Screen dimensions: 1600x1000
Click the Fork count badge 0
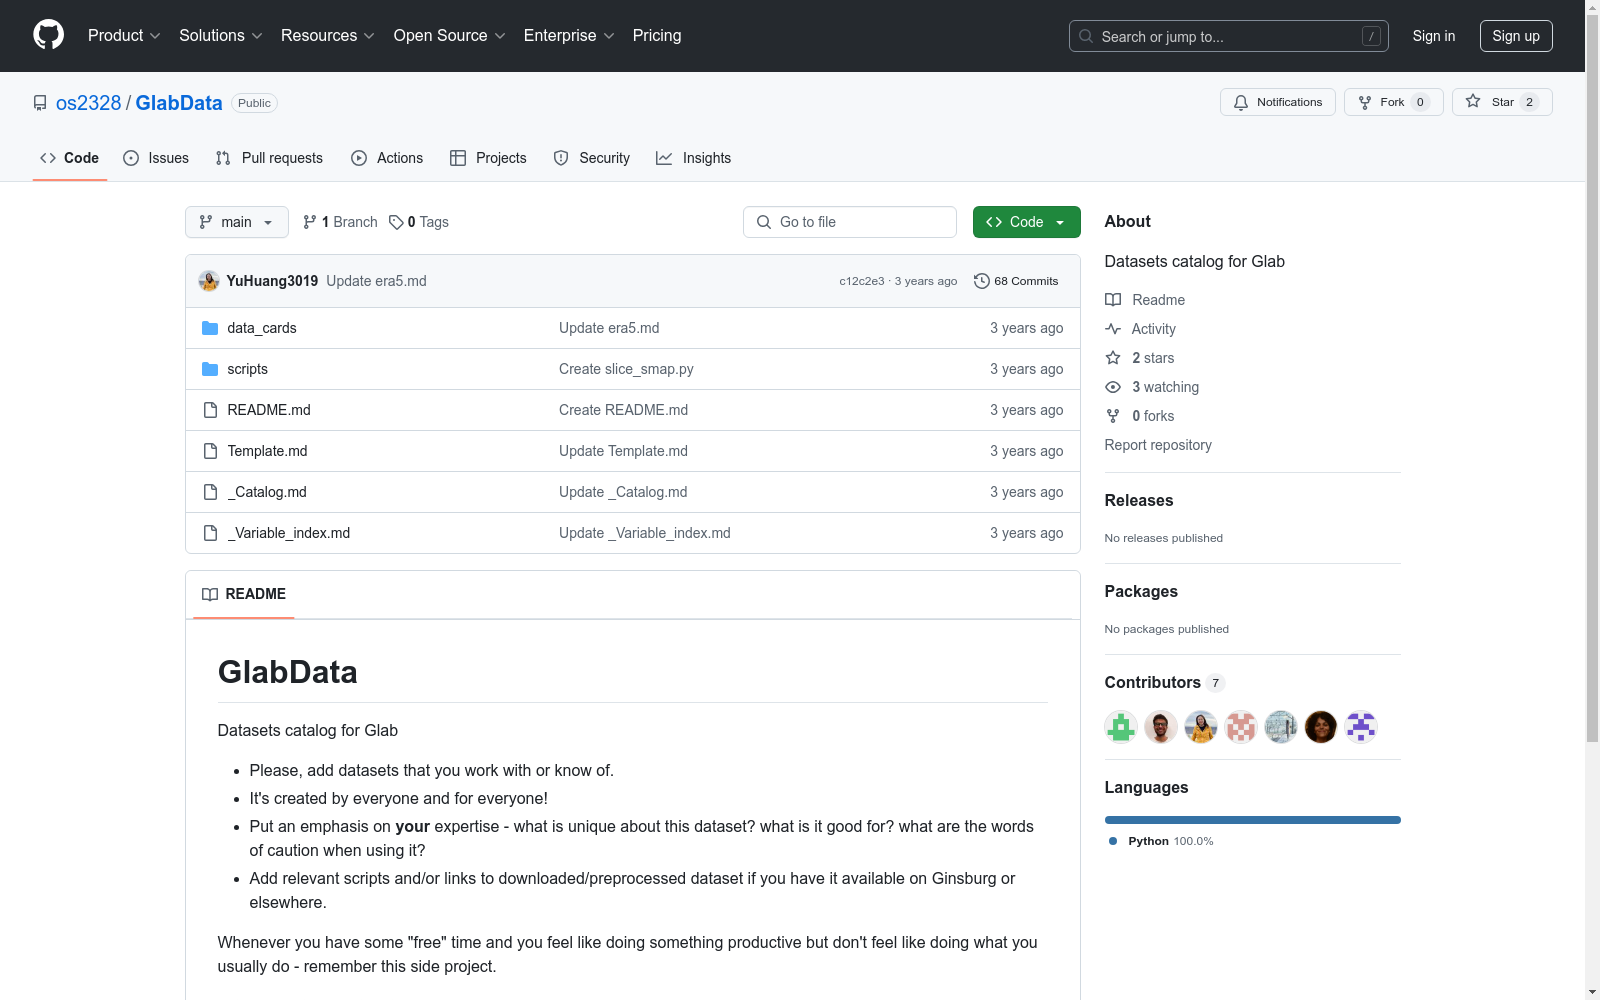tap(1420, 102)
